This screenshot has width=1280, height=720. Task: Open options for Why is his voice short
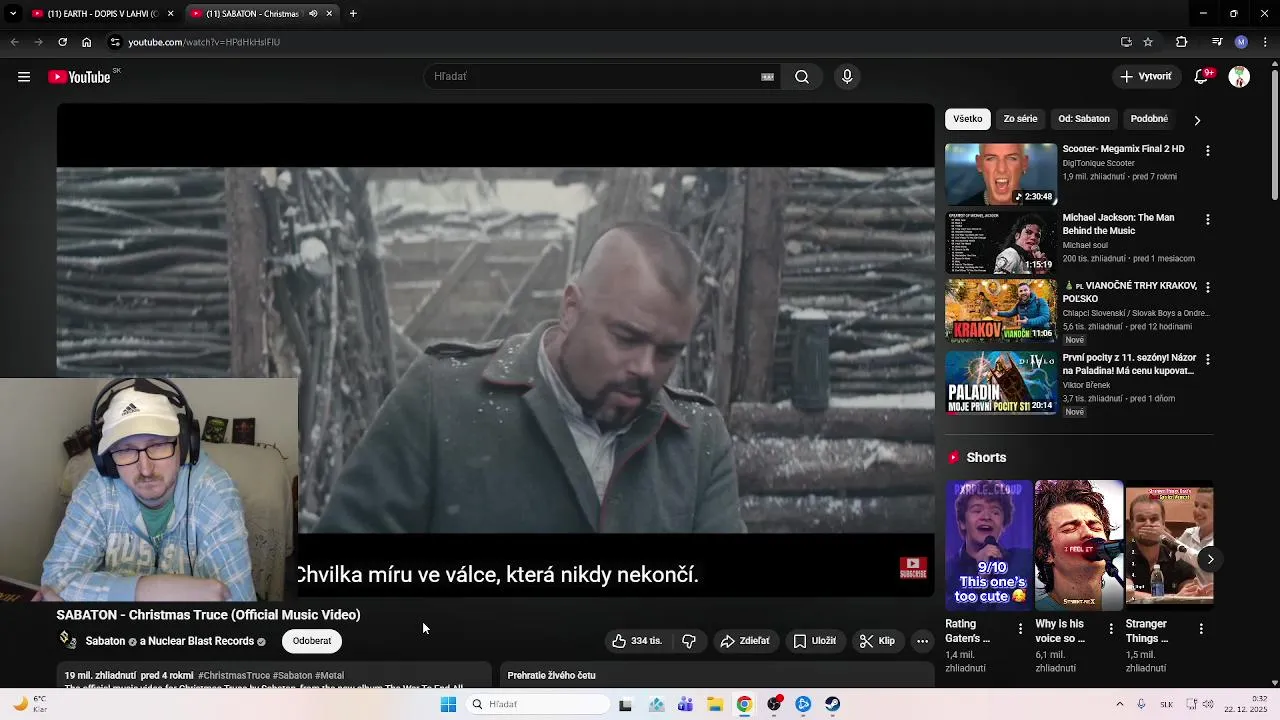(1110, 629)
